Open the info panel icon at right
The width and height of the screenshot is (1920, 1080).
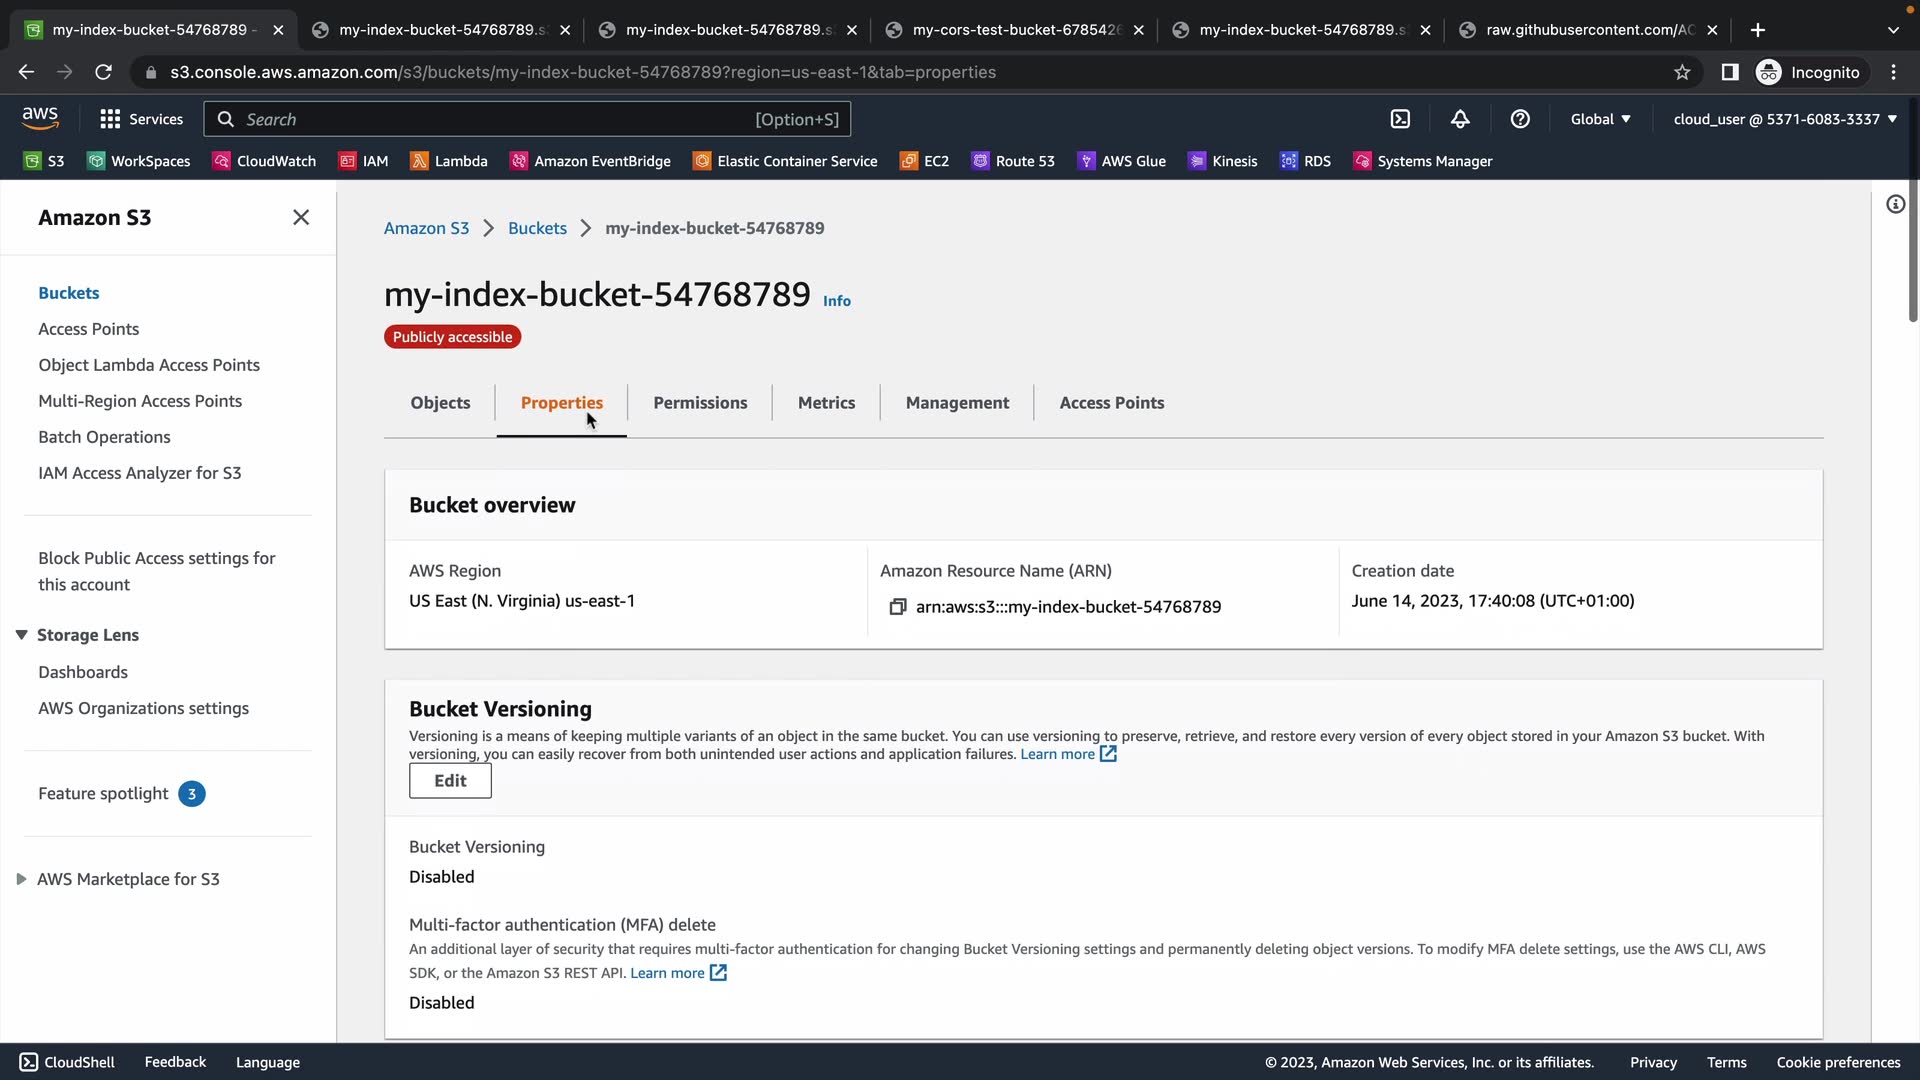[x=1895, y=205]
